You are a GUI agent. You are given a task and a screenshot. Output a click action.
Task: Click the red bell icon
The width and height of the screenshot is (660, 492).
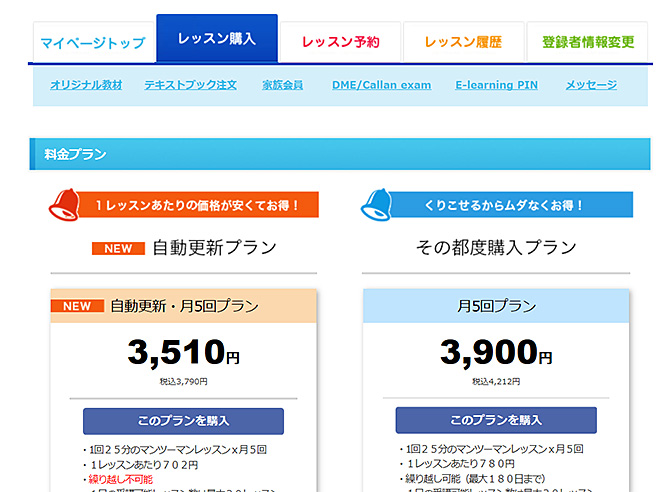click(x=66, y=204)
